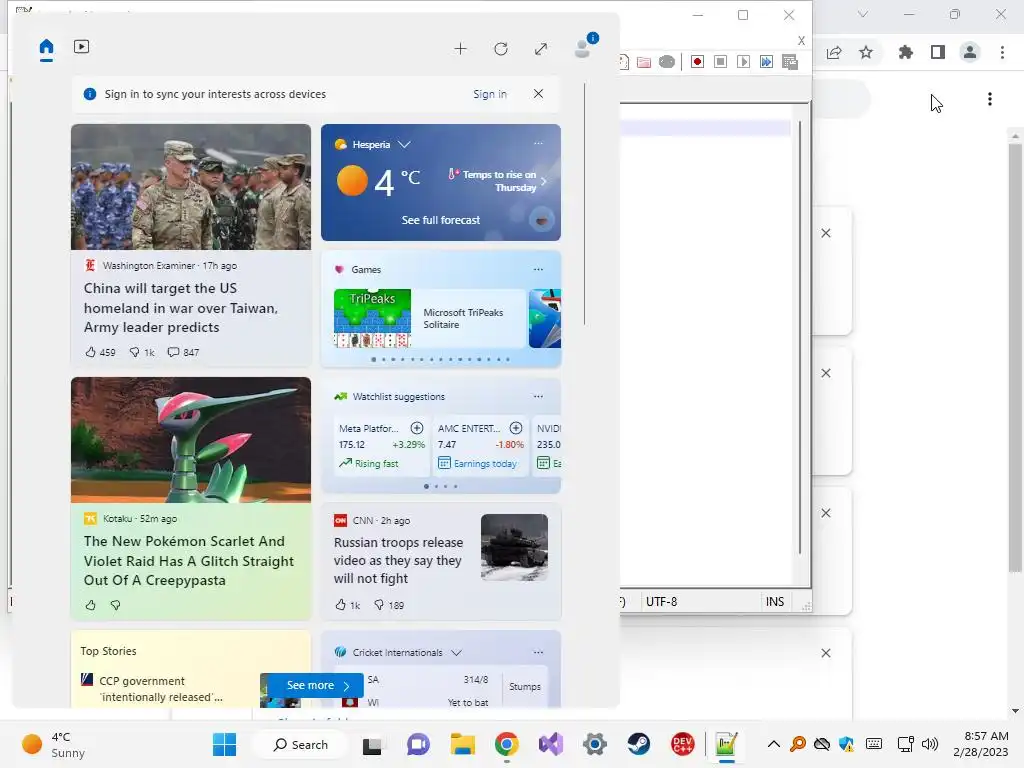Open Steam from the taskbar
The height and width of the screenshot is (768, 1024).
[639, 744]
